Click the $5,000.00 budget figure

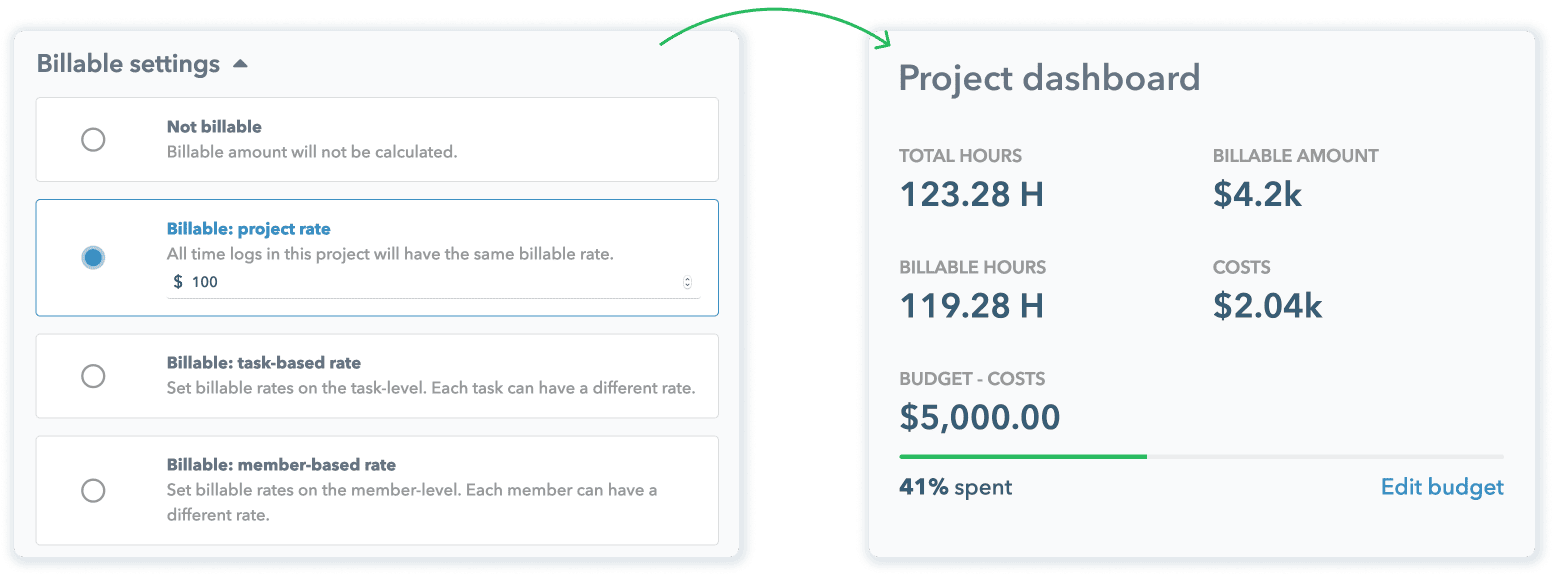pos(979,417)
